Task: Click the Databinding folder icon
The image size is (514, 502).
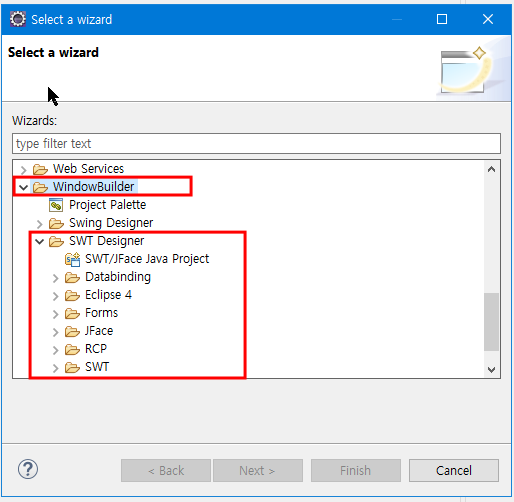Action: (x=72, y=277)
